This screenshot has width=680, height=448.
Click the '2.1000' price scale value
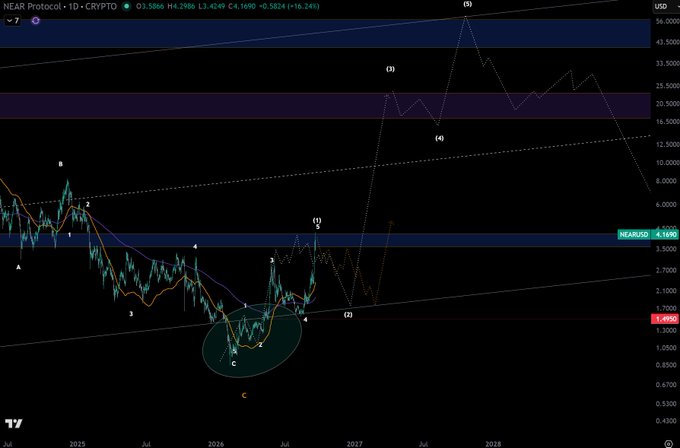[x=668, y=291]
